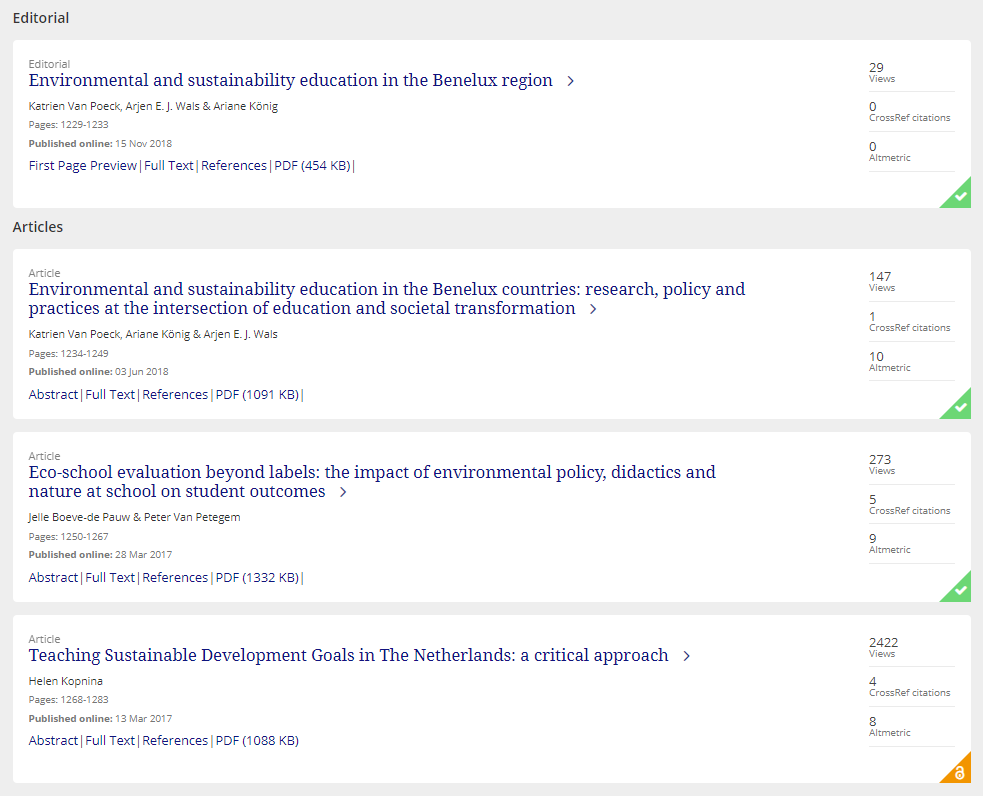The width and height of the screenshot is (983, 796).
Task: Open Full Text of Helen Kopnina's article
Action: pos(110,741)
